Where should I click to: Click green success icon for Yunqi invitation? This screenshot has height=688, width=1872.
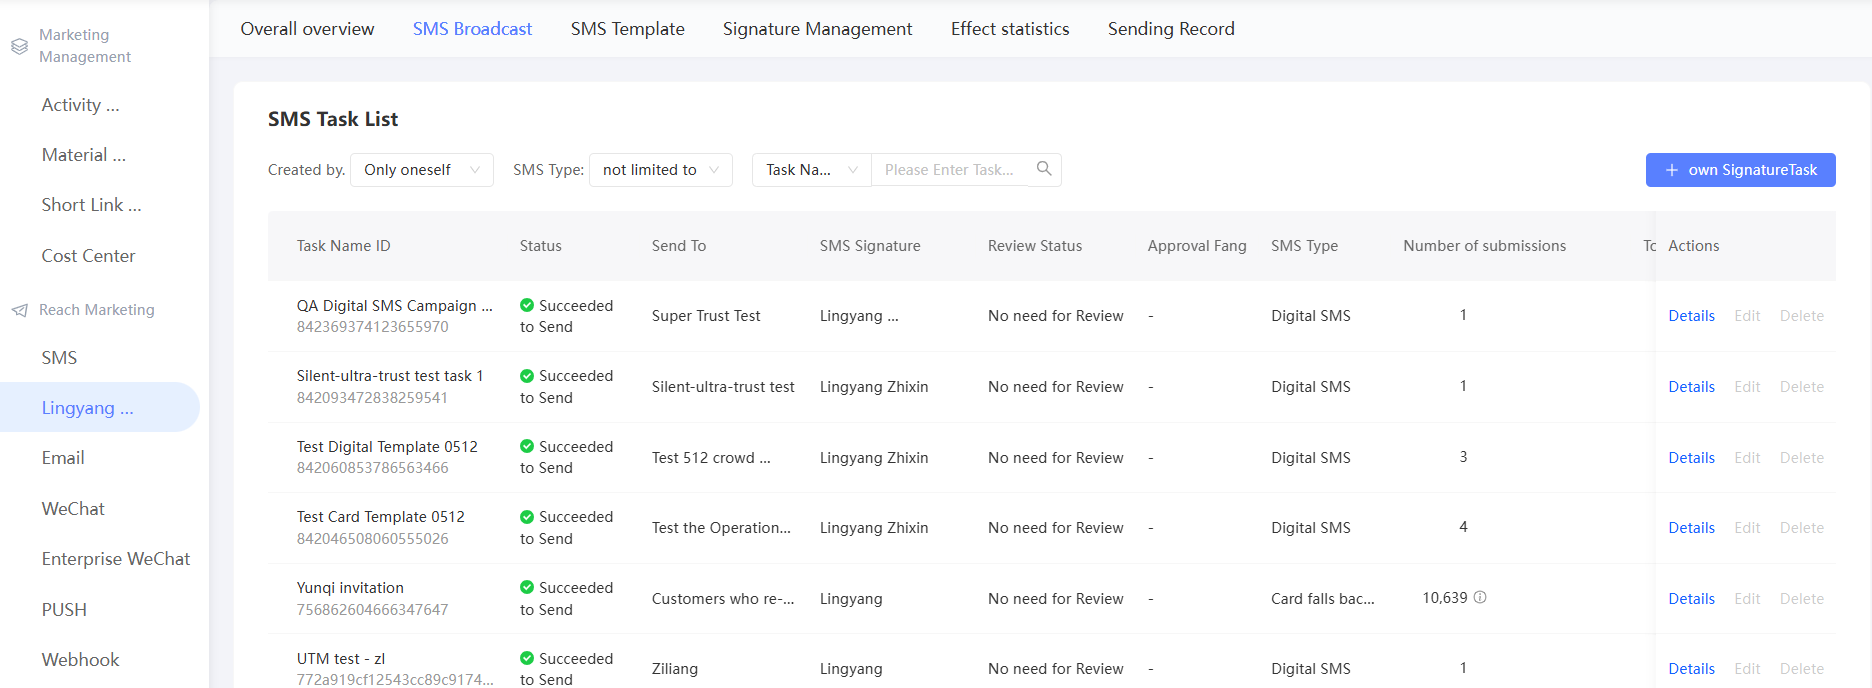[527, 588]
